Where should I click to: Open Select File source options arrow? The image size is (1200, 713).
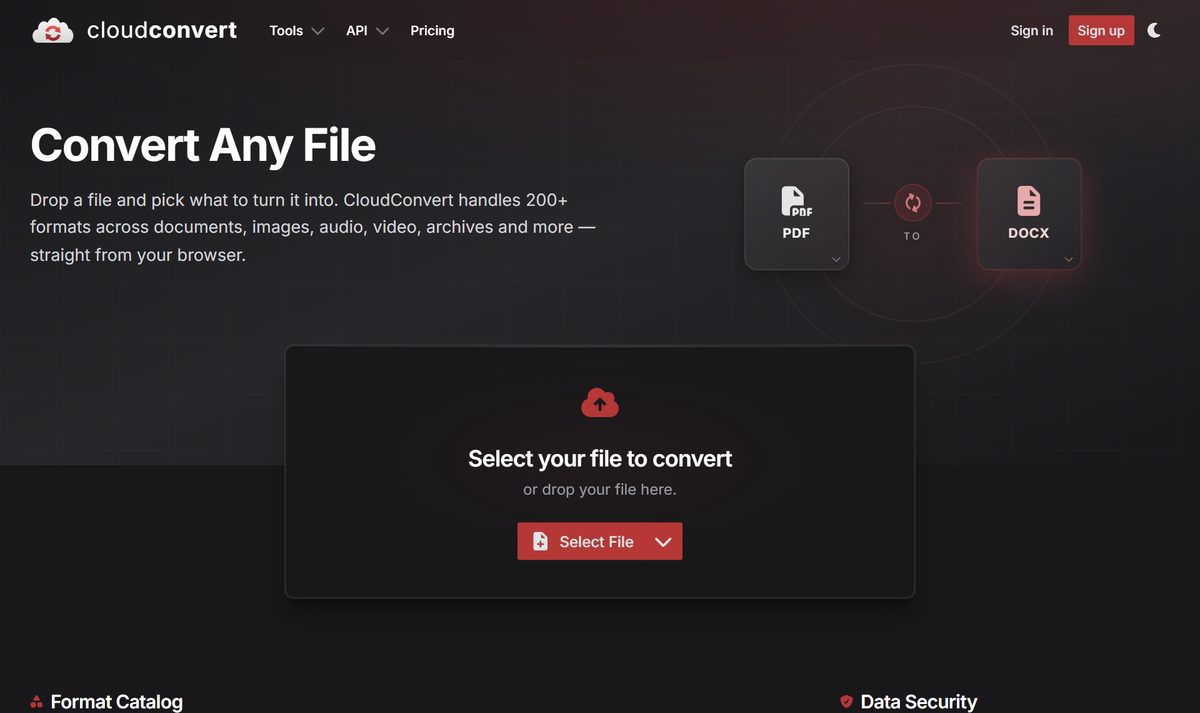coord(663,541)
